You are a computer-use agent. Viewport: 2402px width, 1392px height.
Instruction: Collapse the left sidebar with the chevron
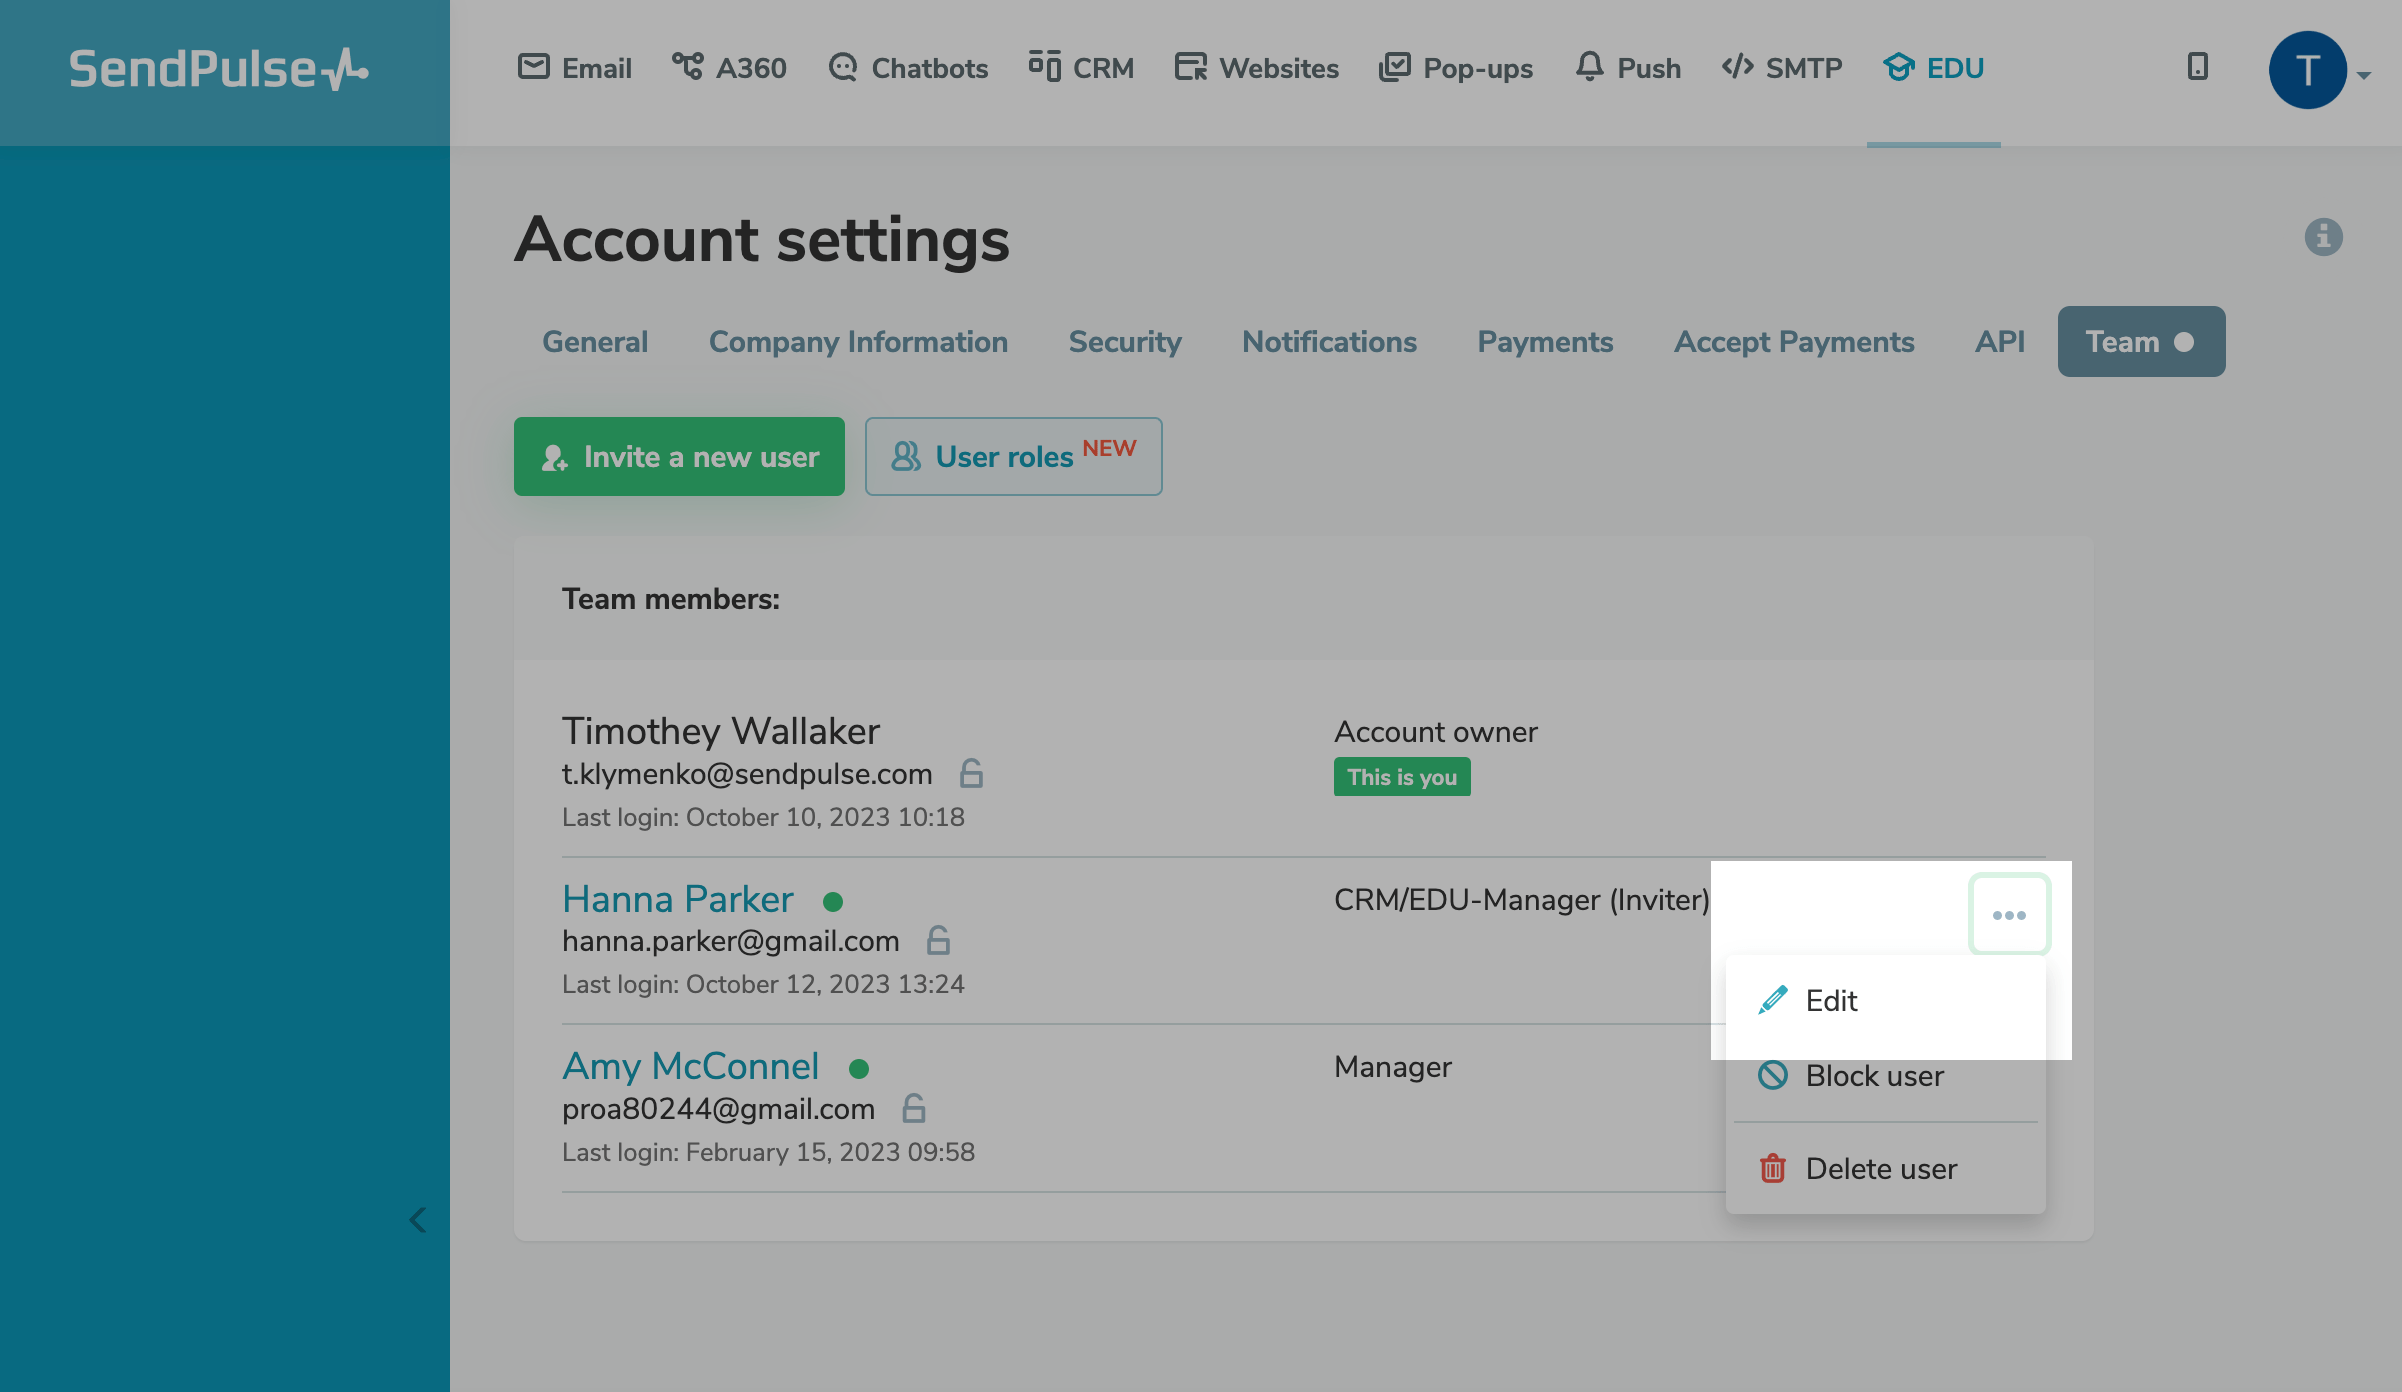coord(418,1220)
